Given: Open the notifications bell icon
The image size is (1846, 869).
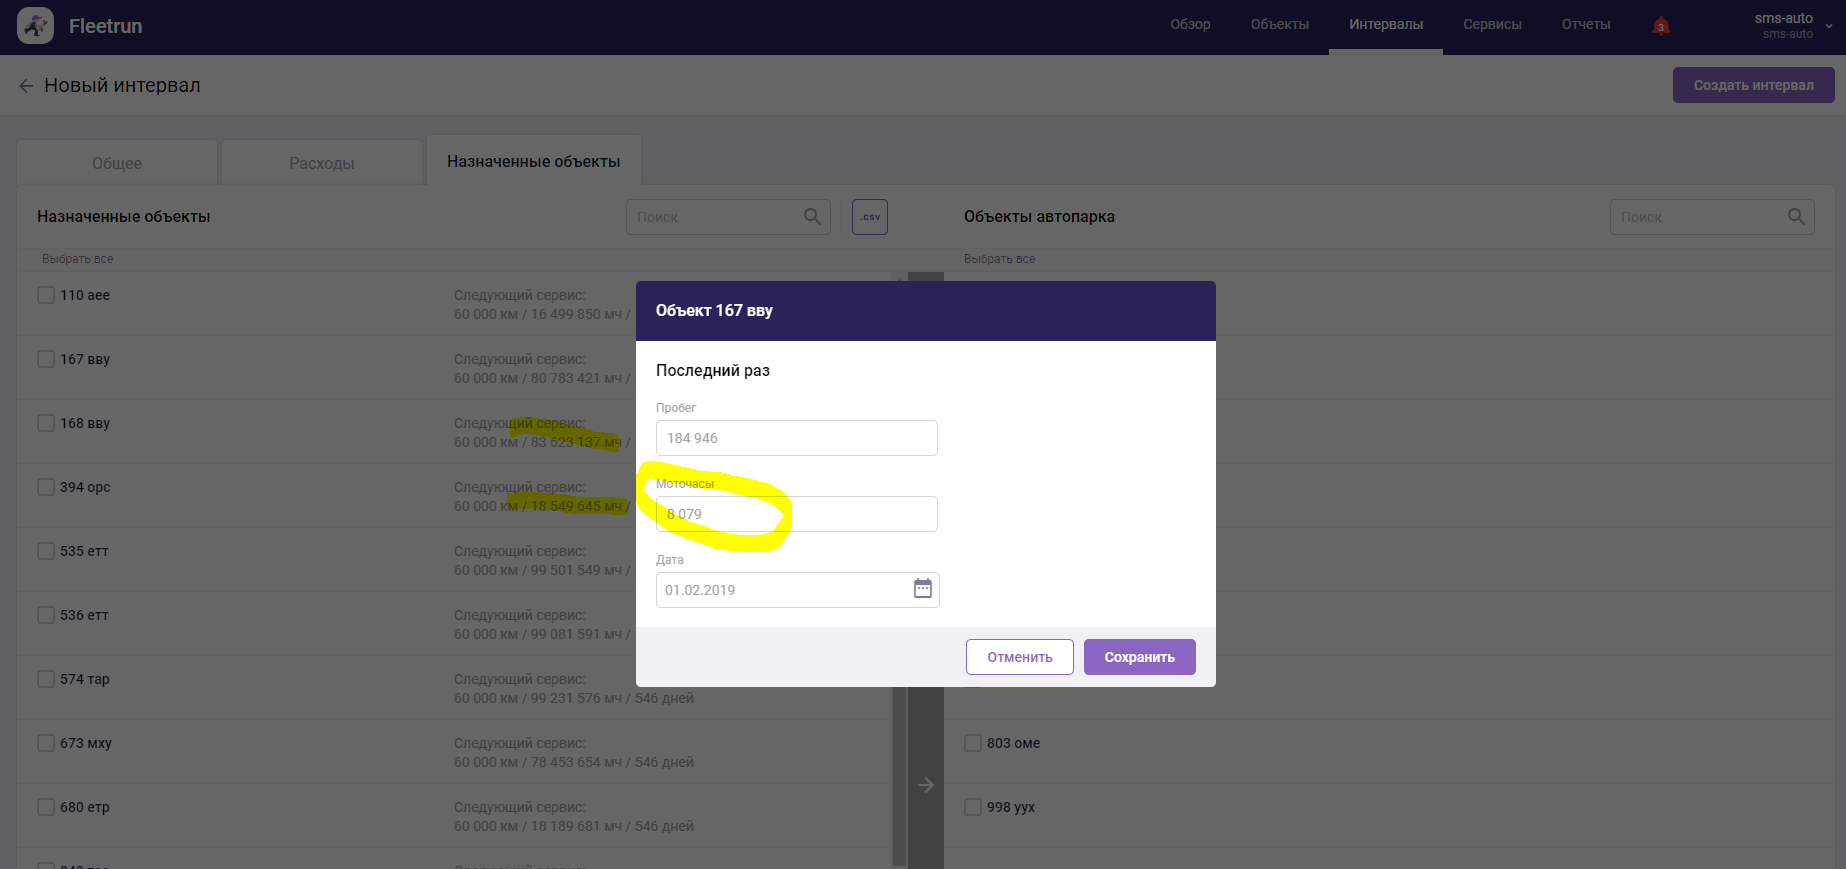Looking at the screenshot, I should coord(1660,26).
